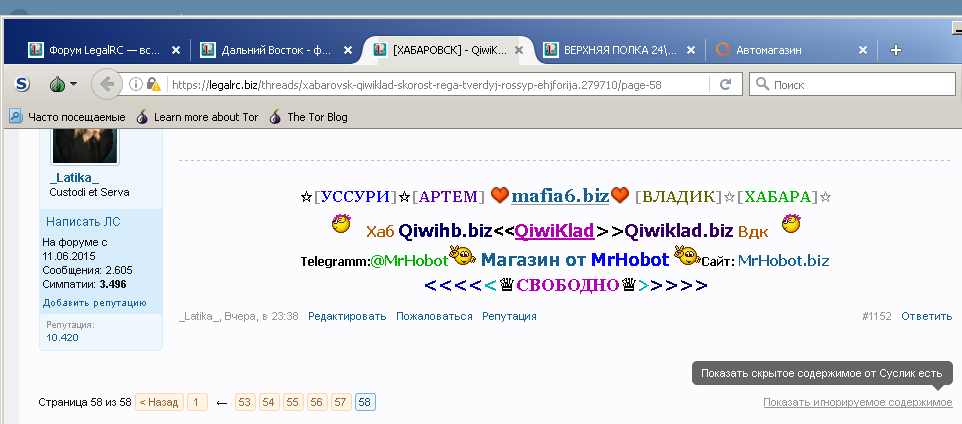The height and width of the screenshot is (424, 962).
Task: Open The Tor Blog bookmark
Action: point(309,117)
